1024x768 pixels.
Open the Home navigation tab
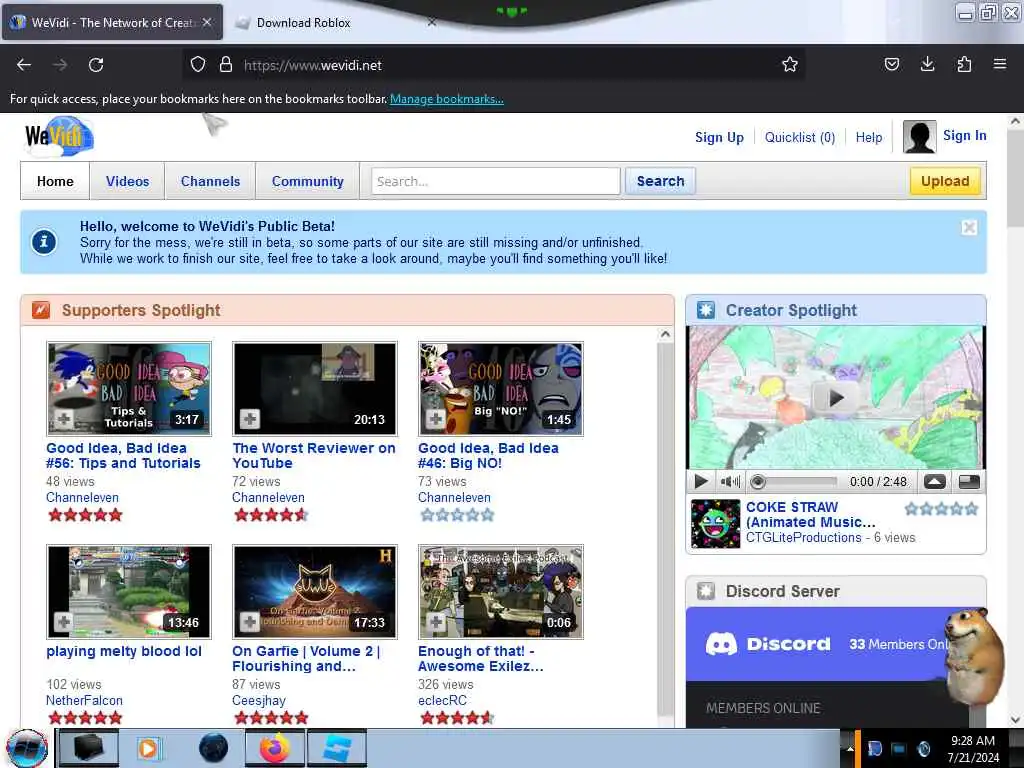[x=55, y=182]
